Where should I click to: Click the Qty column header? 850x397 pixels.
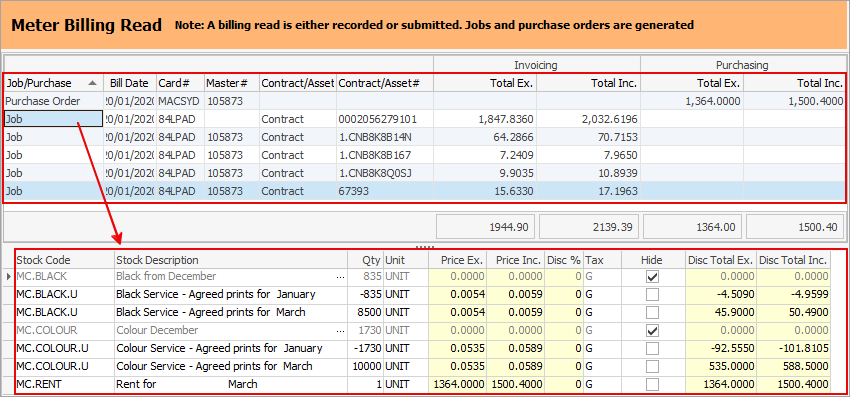[x=365, y=260]
